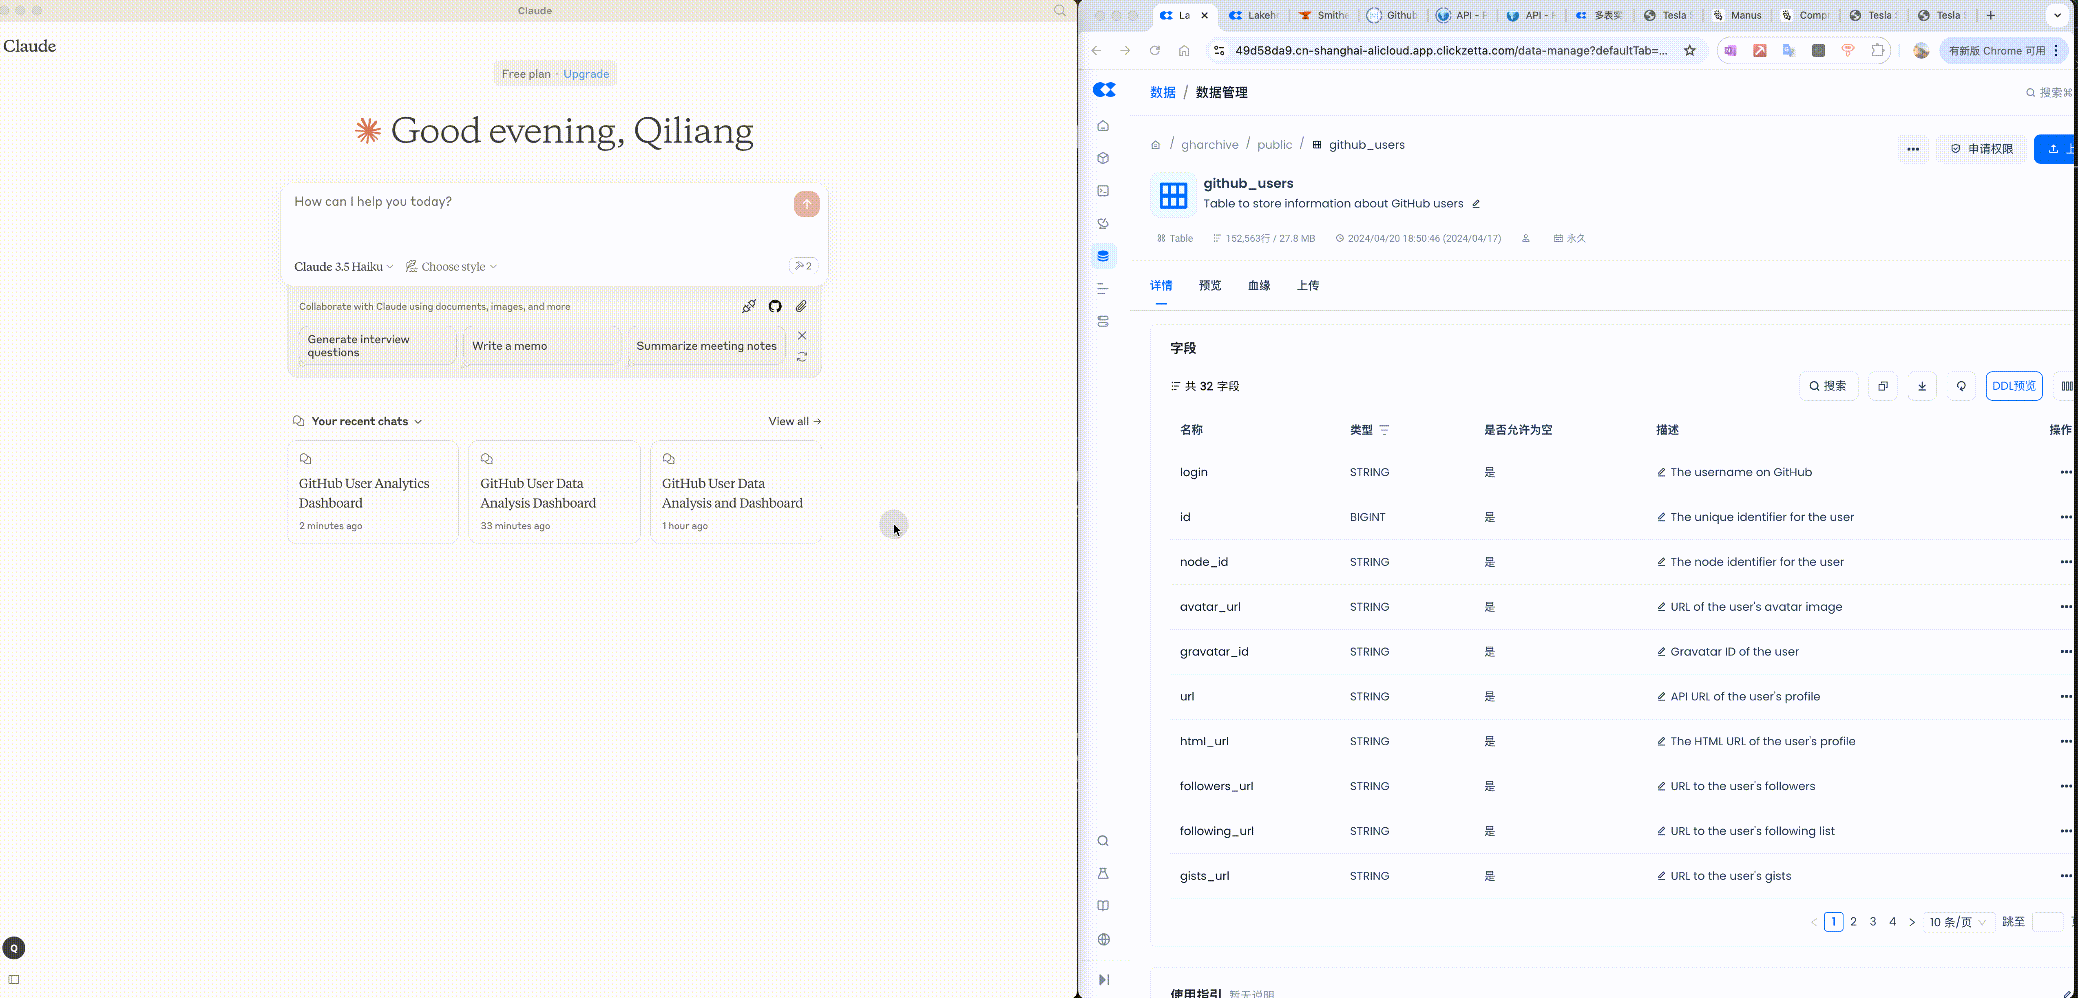Image resolution: width=2078 pixels, height=998 pixels.
Task: Search icon in Claude title bar
Action: click(x=1060, y=11)
